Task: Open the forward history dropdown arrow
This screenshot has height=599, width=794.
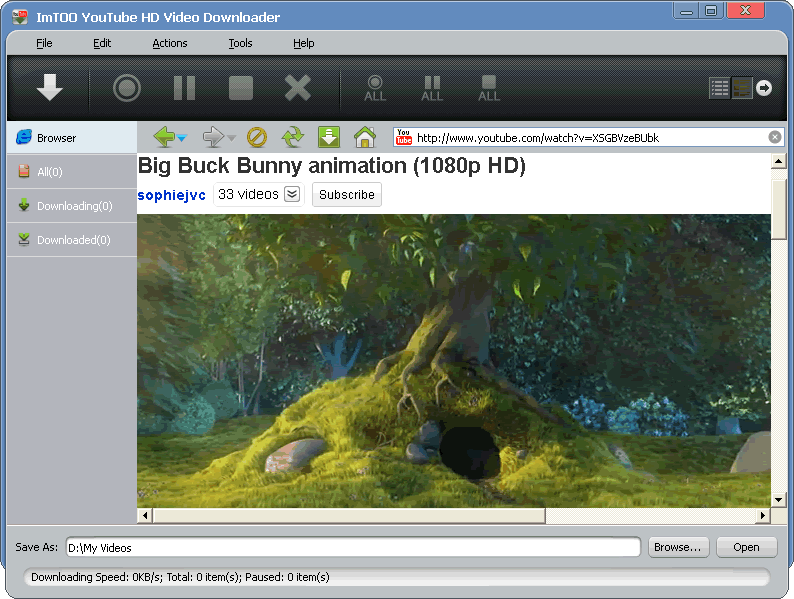Action: point(231,138)
